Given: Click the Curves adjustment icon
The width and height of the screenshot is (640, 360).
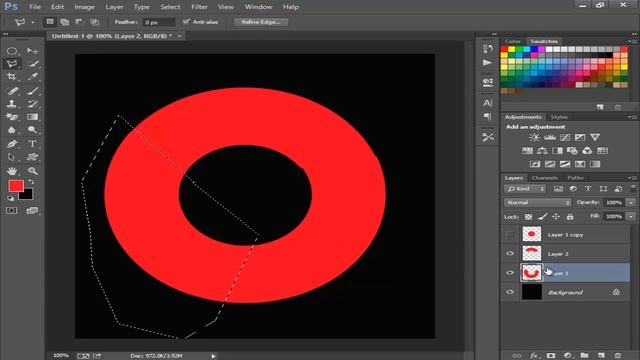Looking at the screenshot, I should coord(565,138).
